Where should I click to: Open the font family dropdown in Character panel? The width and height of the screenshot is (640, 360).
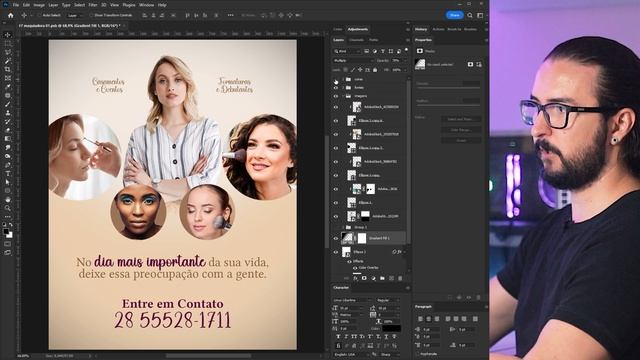[x=353, y=300]
